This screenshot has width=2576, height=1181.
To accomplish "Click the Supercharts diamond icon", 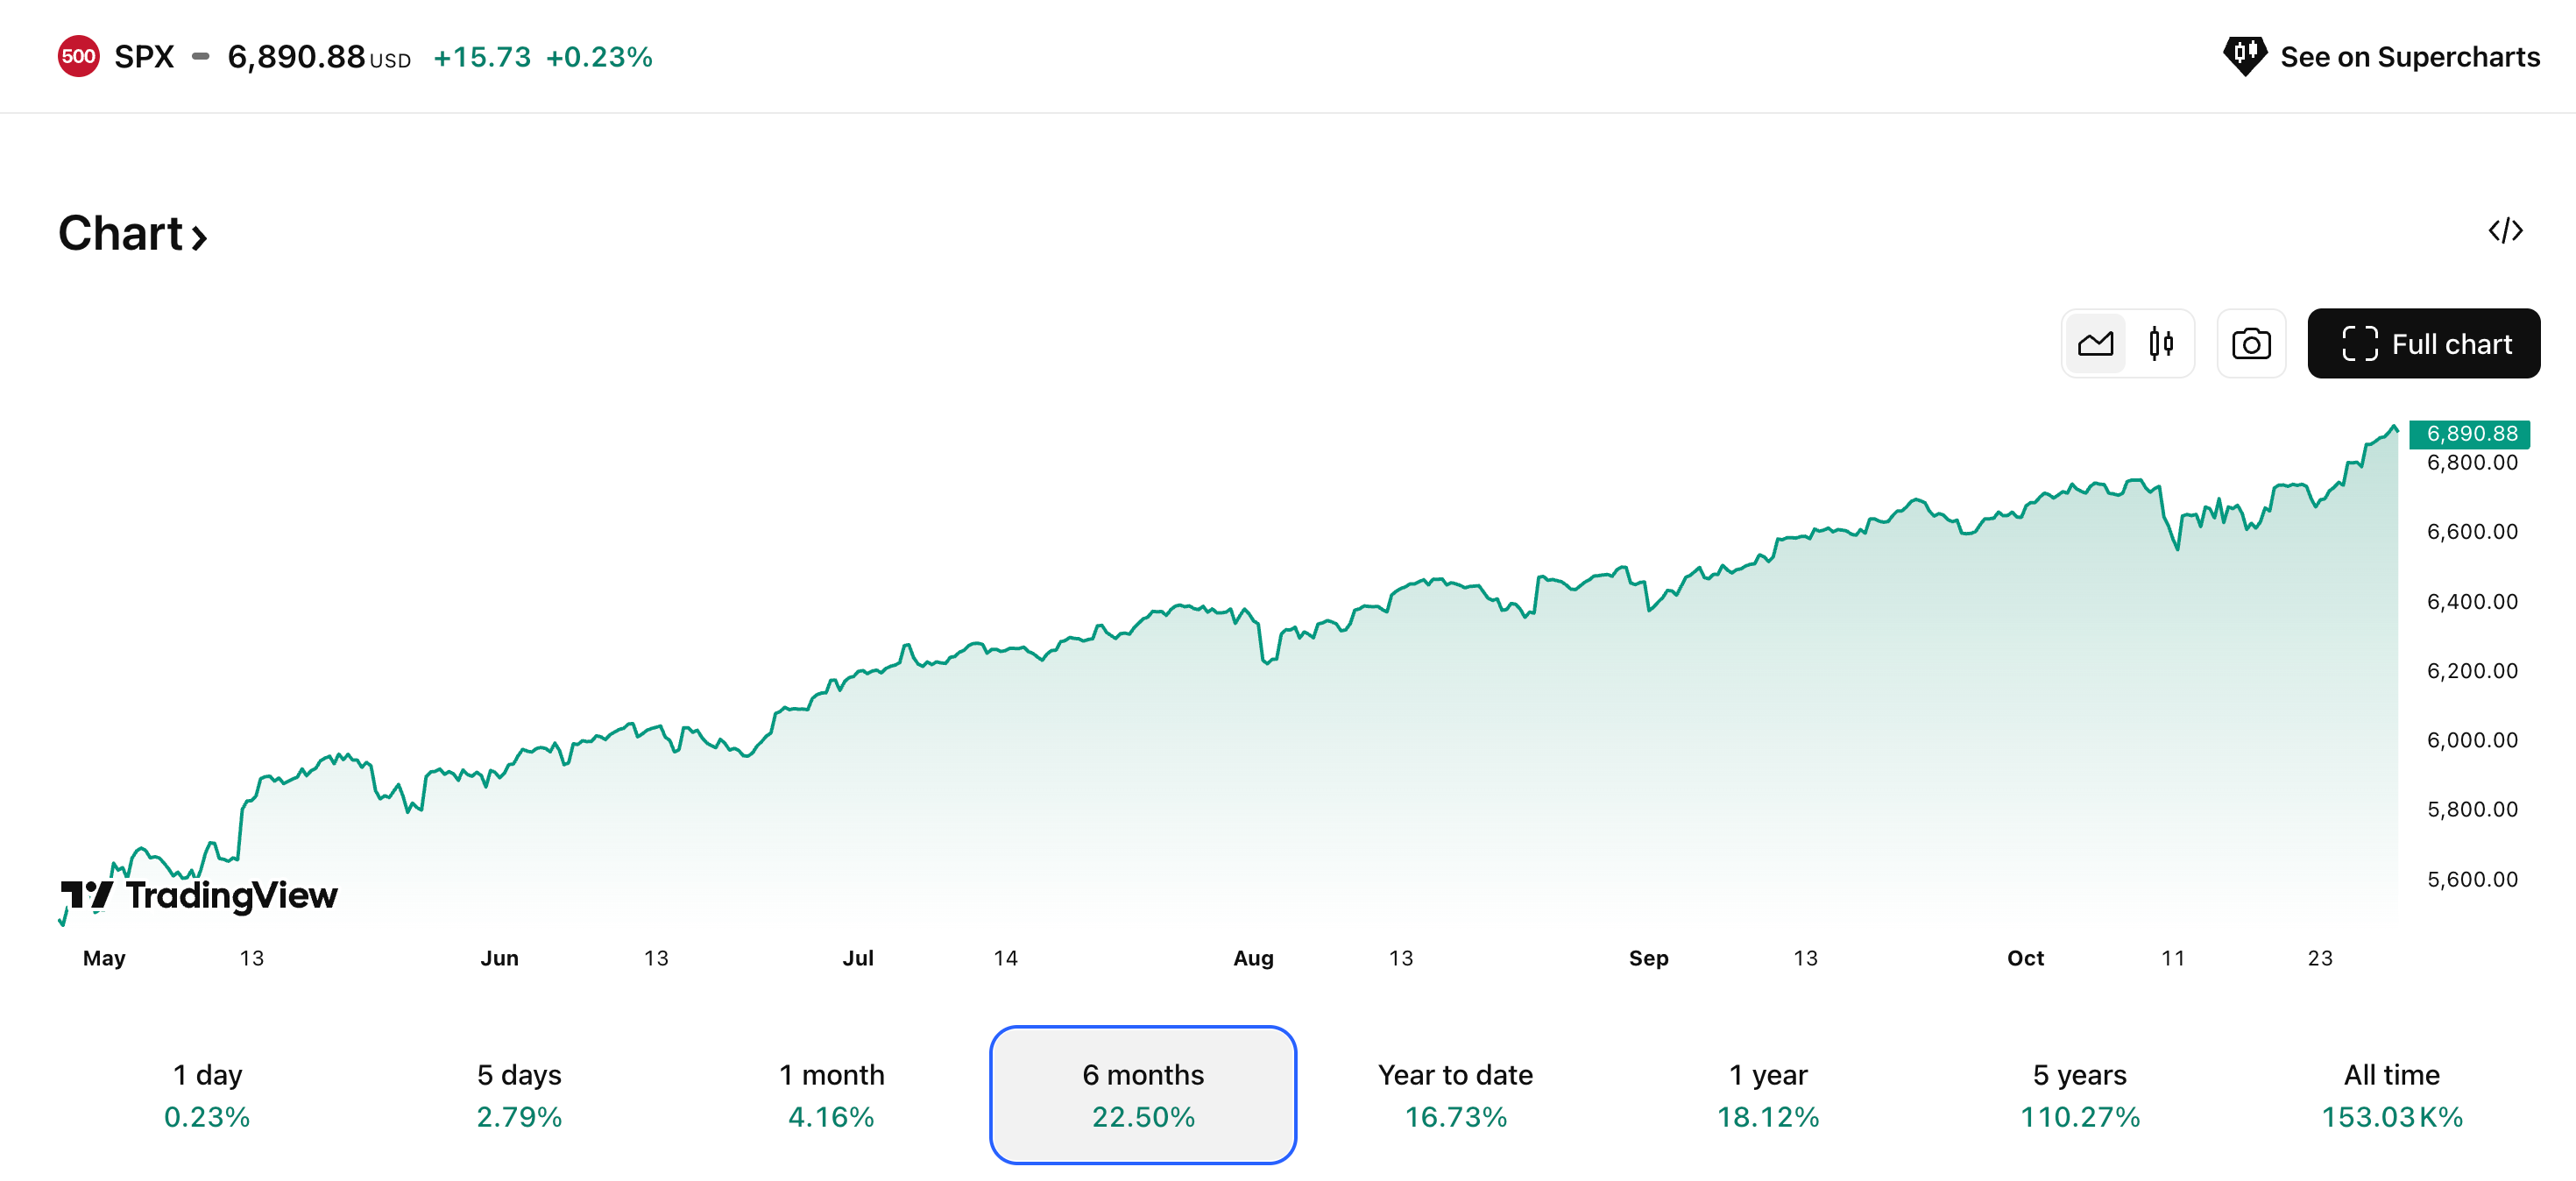I will pos(2246,56).
